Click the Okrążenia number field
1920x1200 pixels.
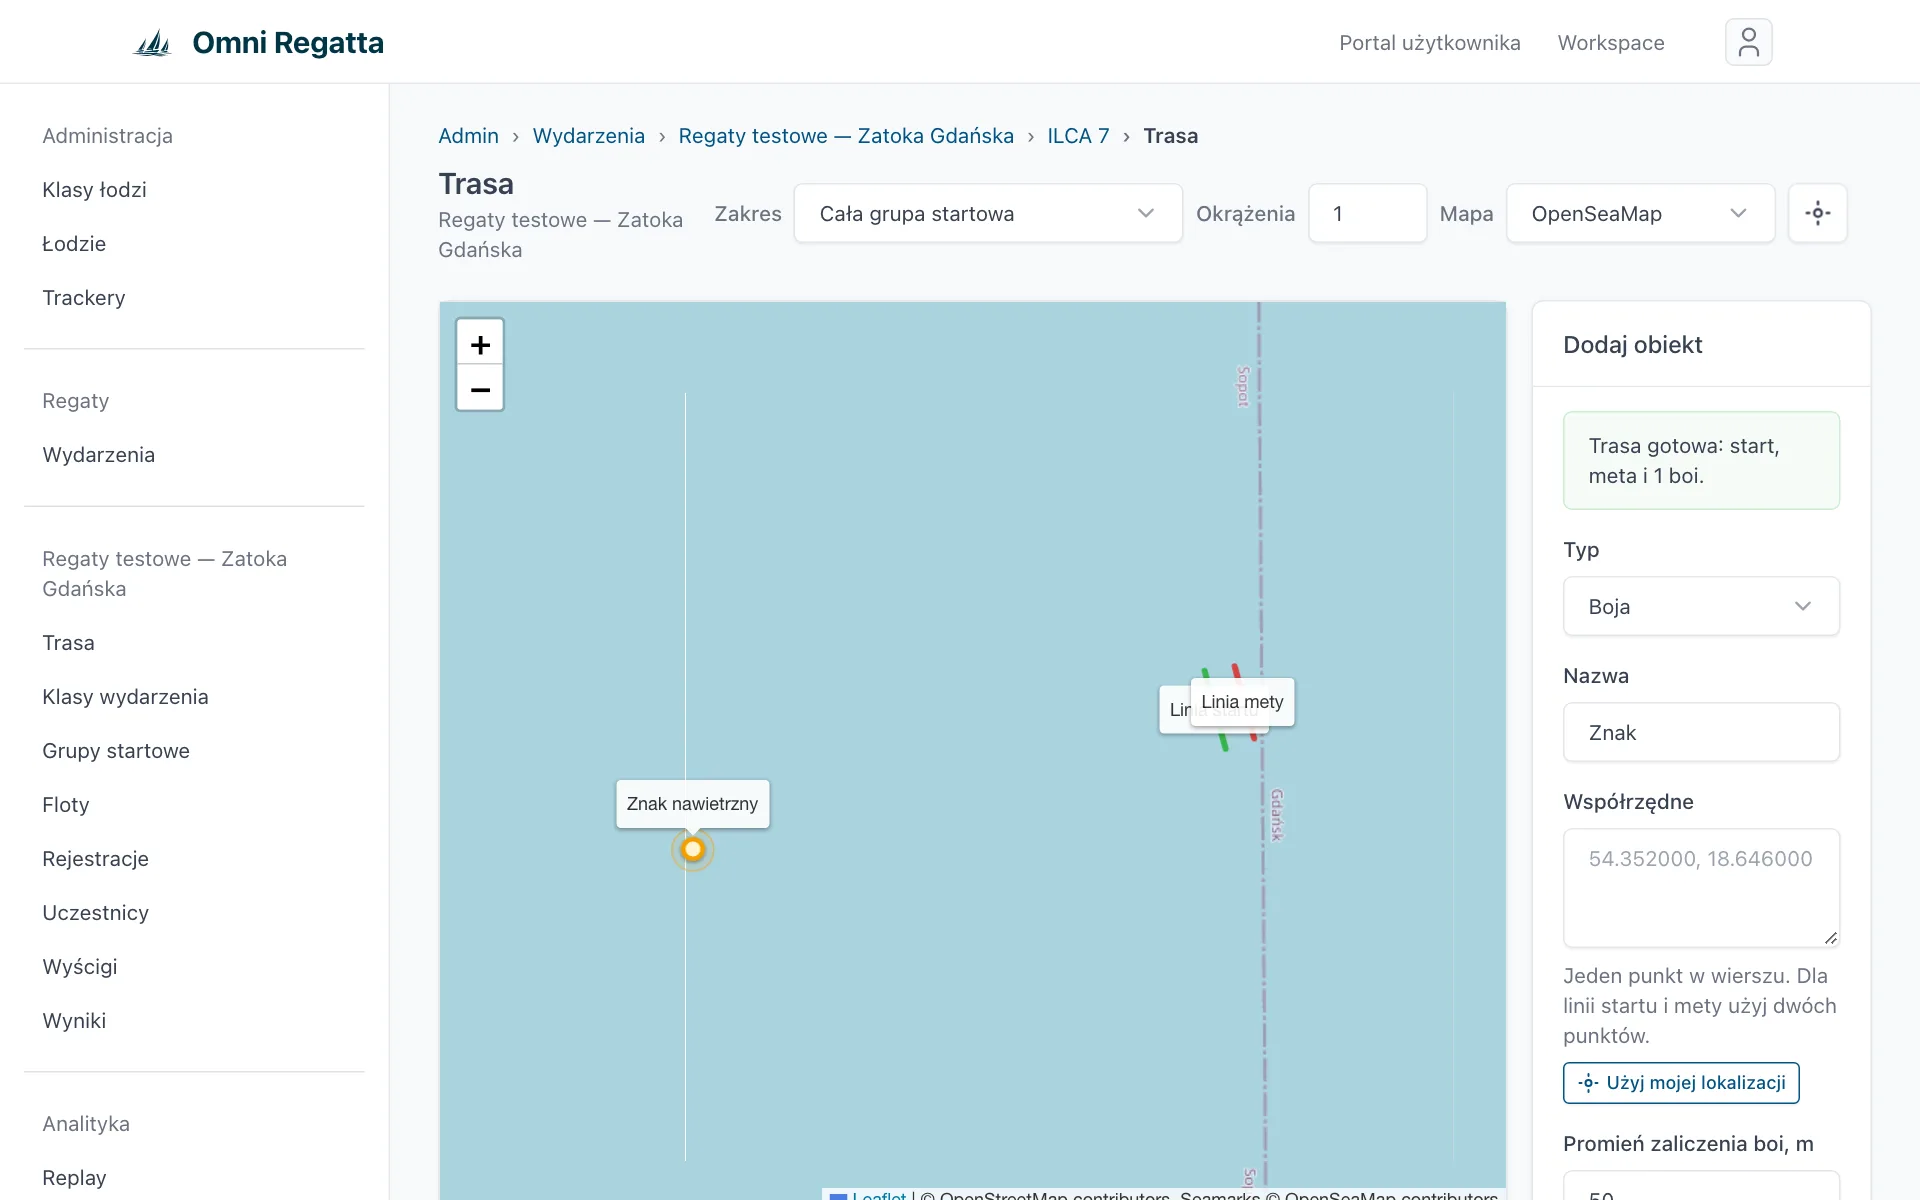(x=1367, y=213)
